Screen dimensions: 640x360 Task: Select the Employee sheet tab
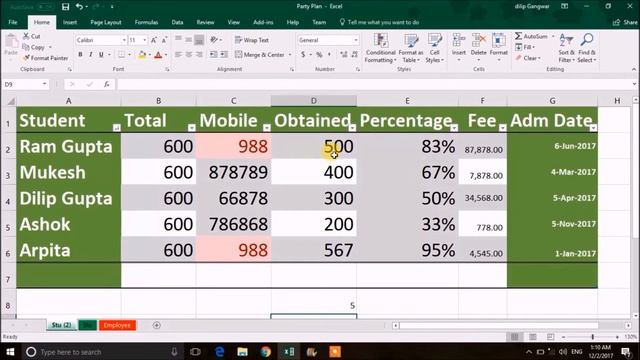[x=117, y=325]
